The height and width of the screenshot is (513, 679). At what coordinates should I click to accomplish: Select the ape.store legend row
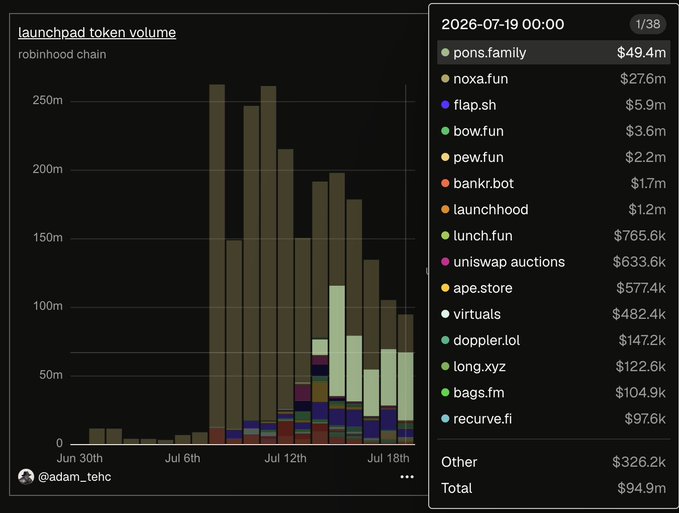click(553, 288)
